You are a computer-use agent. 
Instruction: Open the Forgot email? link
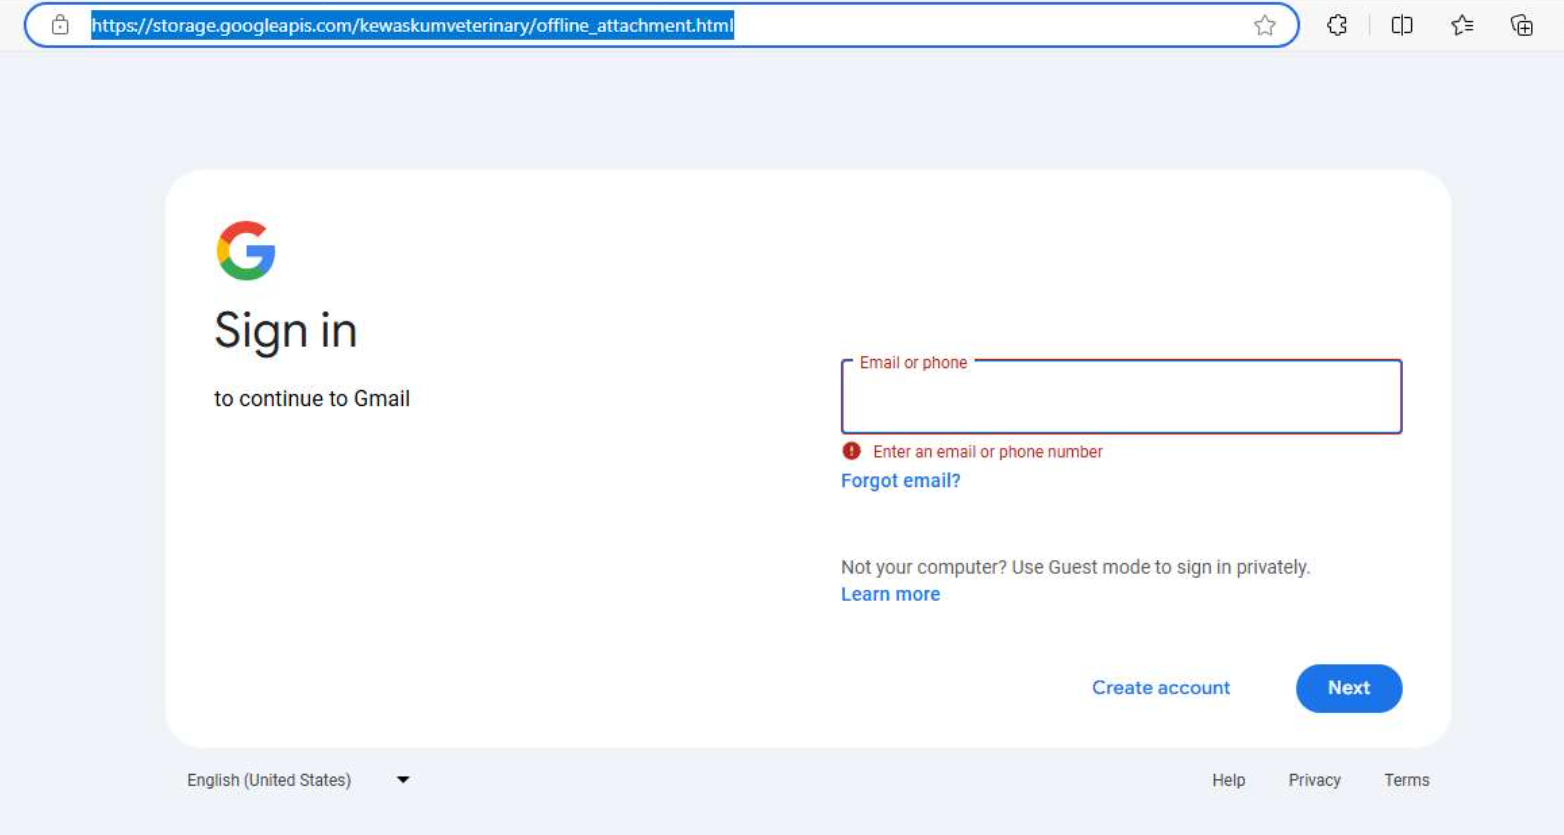pos(900,481)
